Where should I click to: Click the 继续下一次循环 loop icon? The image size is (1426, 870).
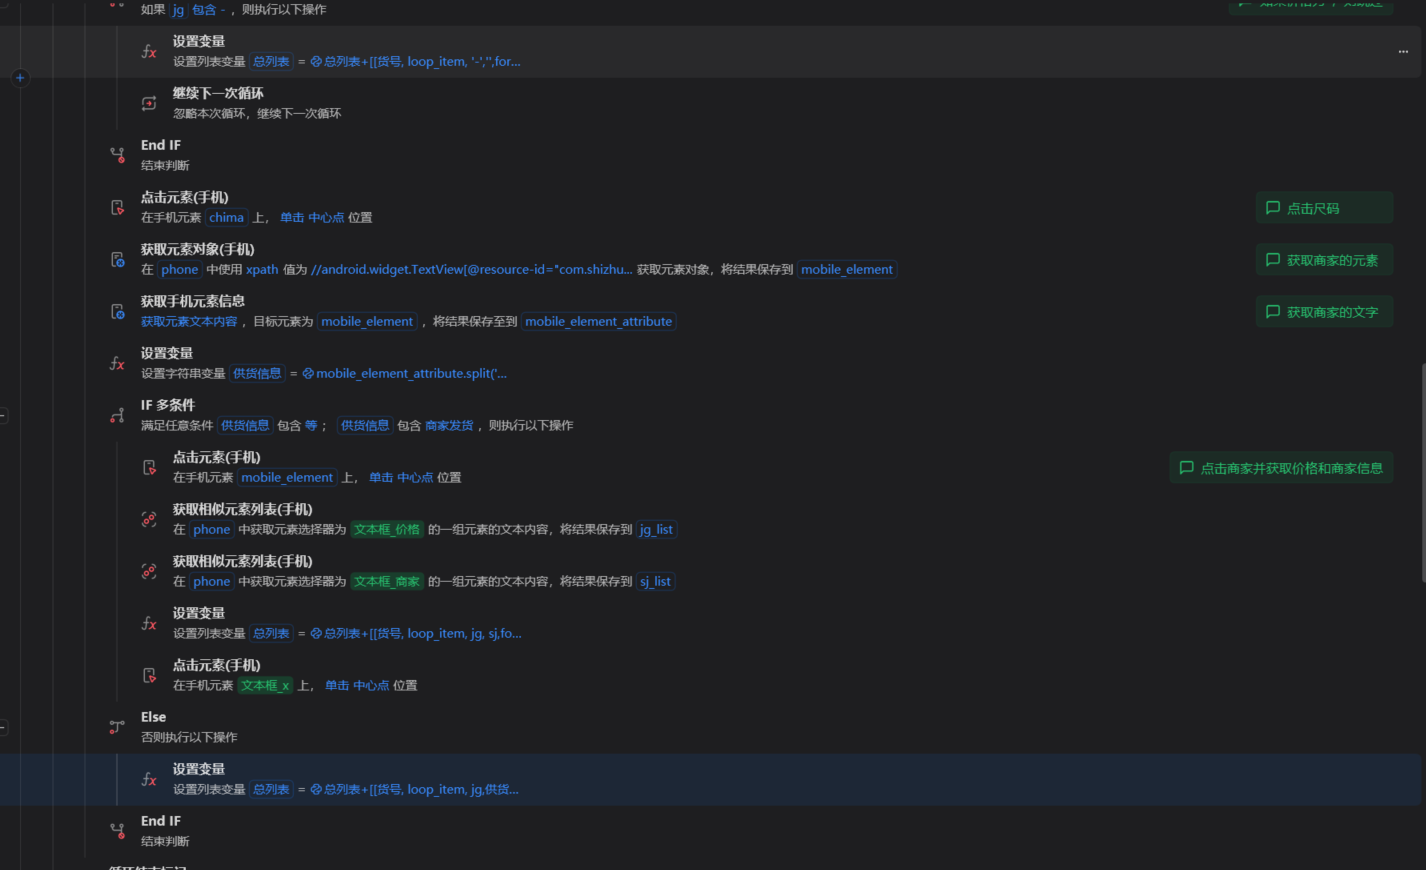tap(149, 103)
